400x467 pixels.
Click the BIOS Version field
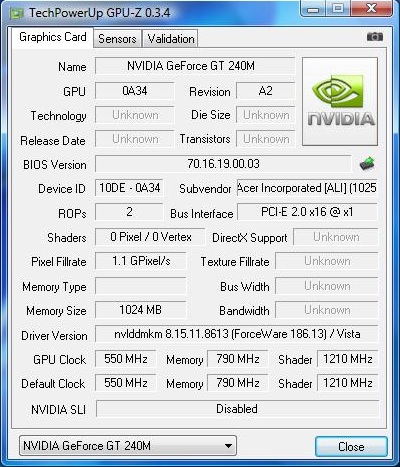[x=223, y=164]
